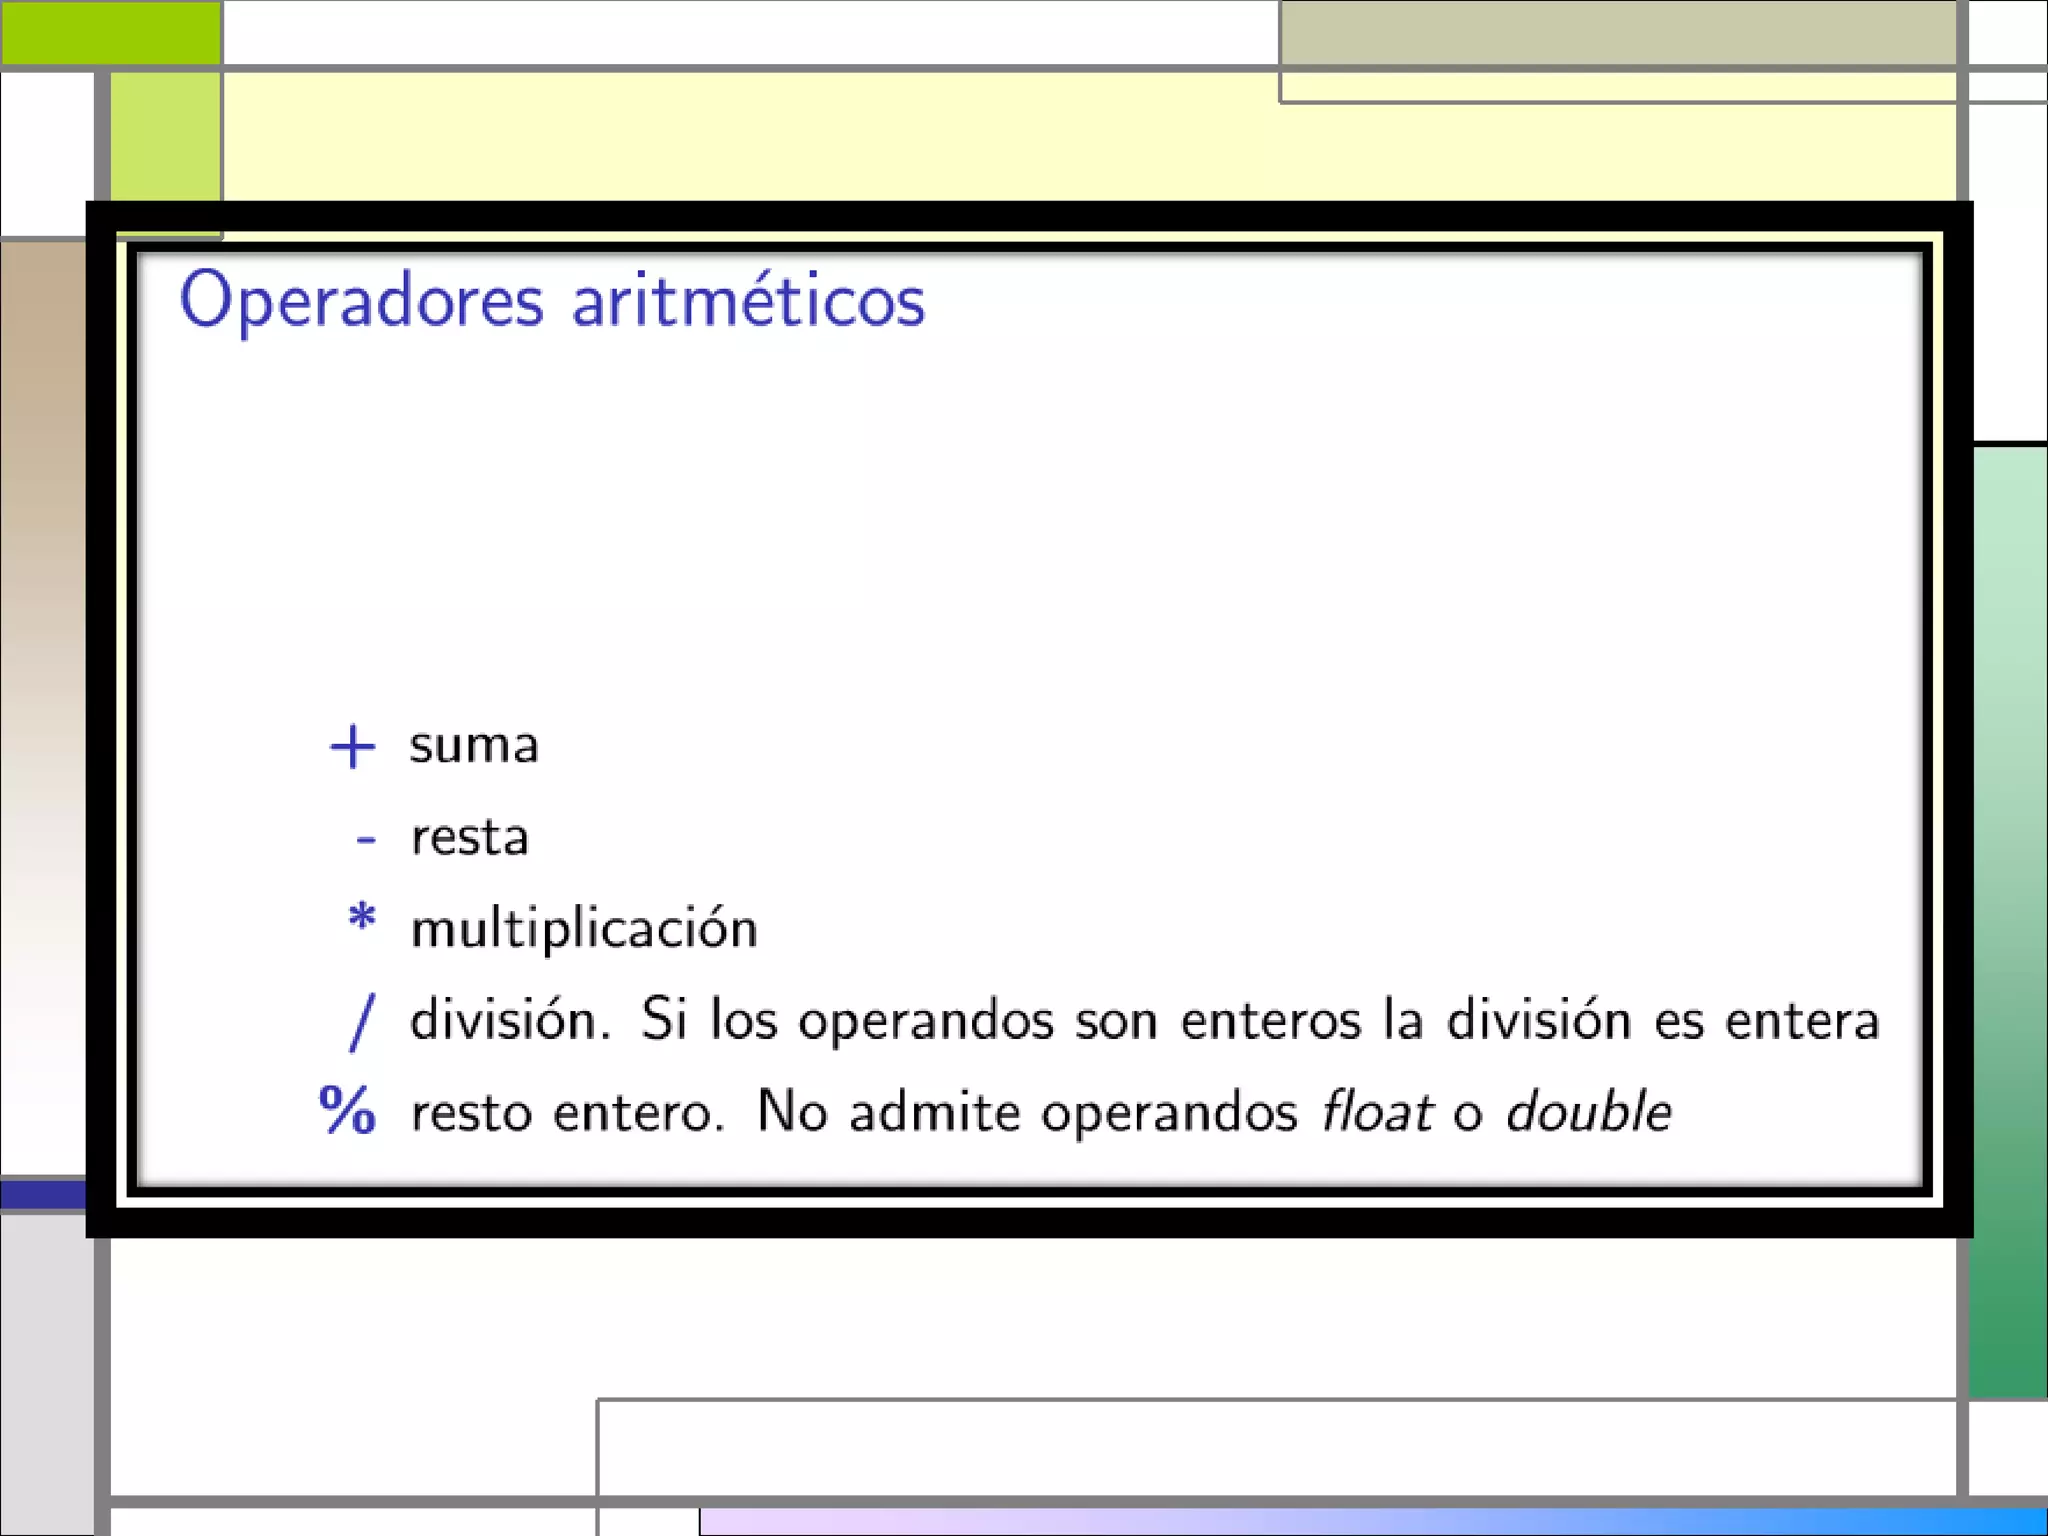The height and width of the screenshot is (1536, 2048).
Task: Click the minus operator symbol beside resta
Action: 366,839
